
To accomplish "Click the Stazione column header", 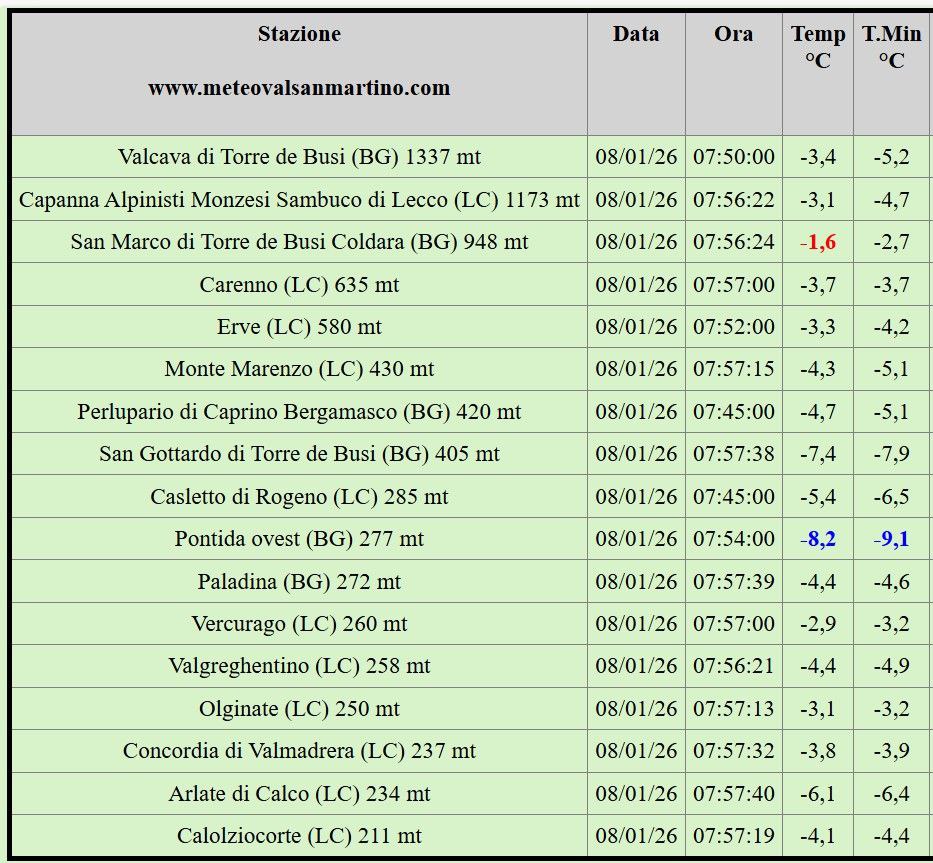I will click(x=299, y=34).
